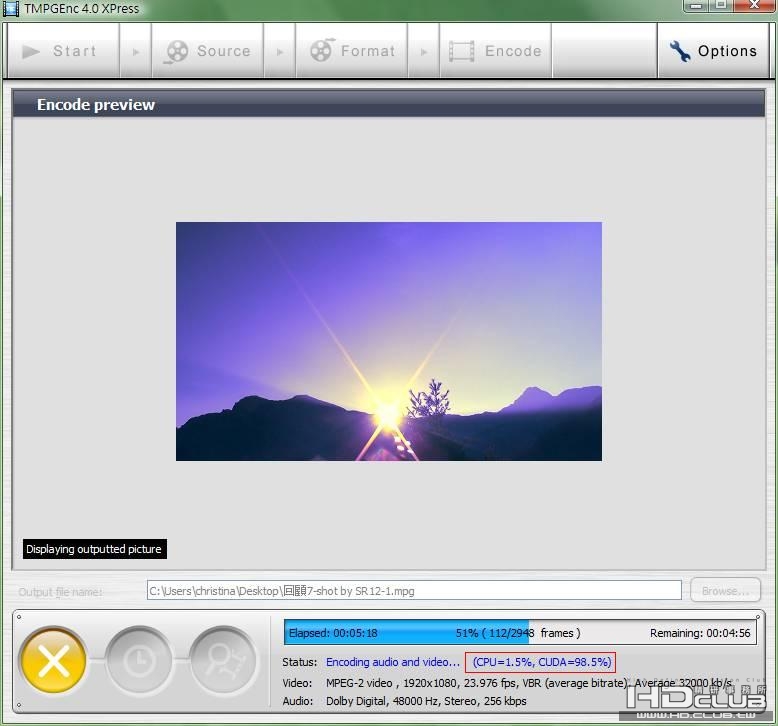The image size is (778, 726).
Task: Go to the Source stage tab
Action: pos(207,51)
